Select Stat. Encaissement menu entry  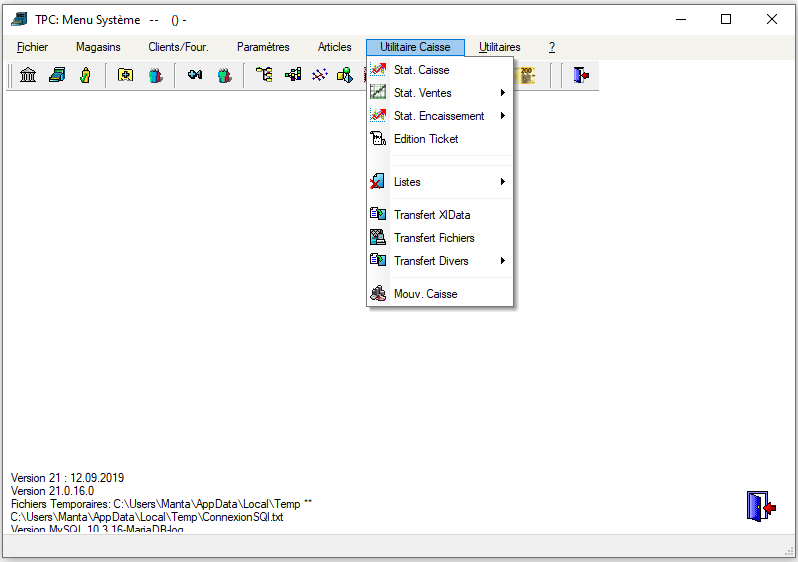(x=440, y=116)
